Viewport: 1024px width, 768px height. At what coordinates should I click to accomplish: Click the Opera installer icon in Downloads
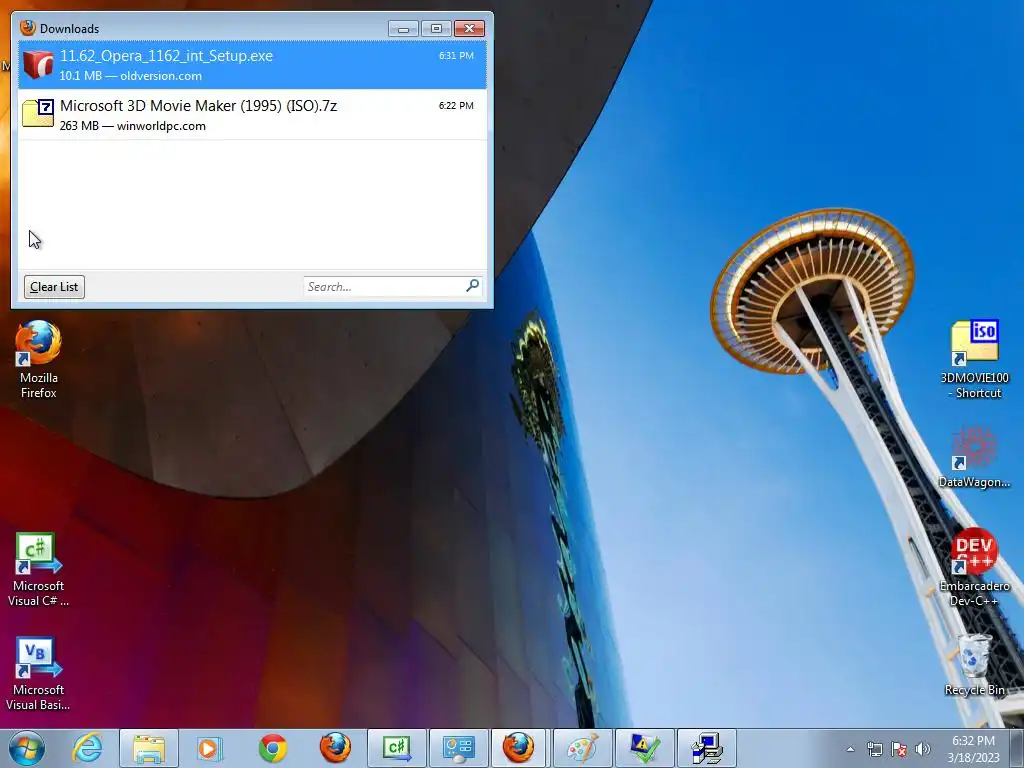[38, 65]
